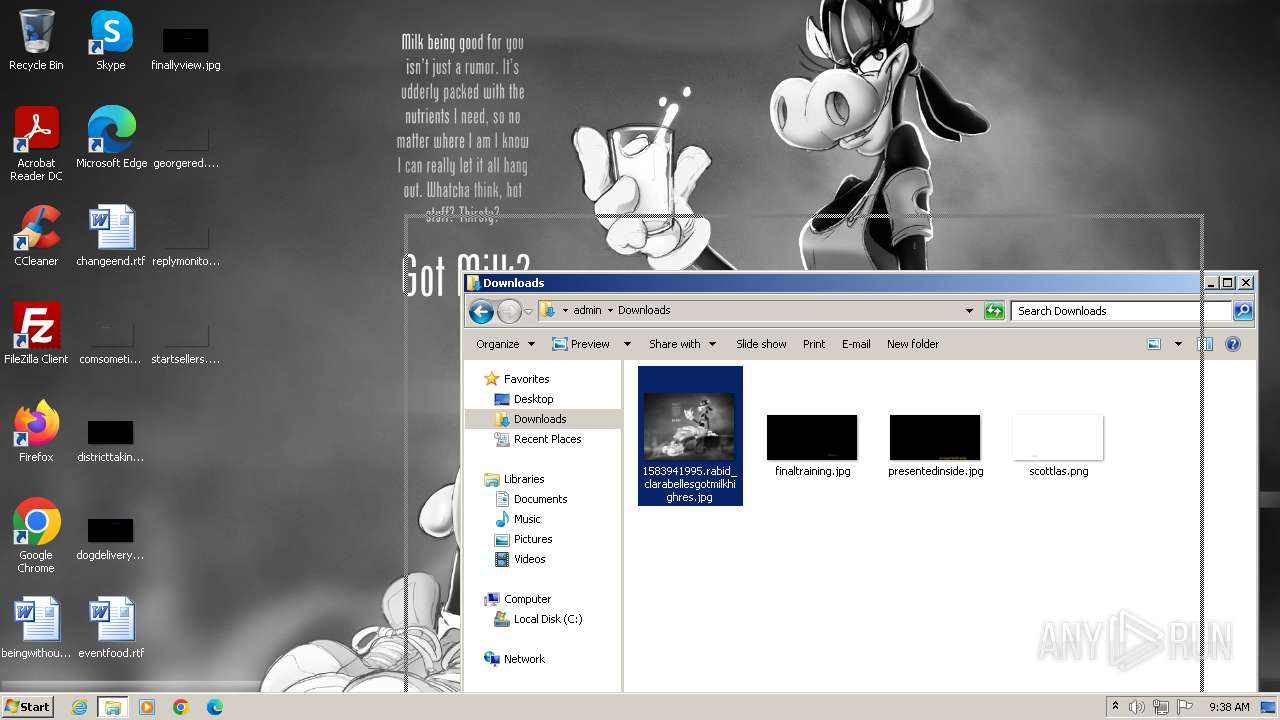
Task: Expand the address bar history dropdown
Action: 969,311
